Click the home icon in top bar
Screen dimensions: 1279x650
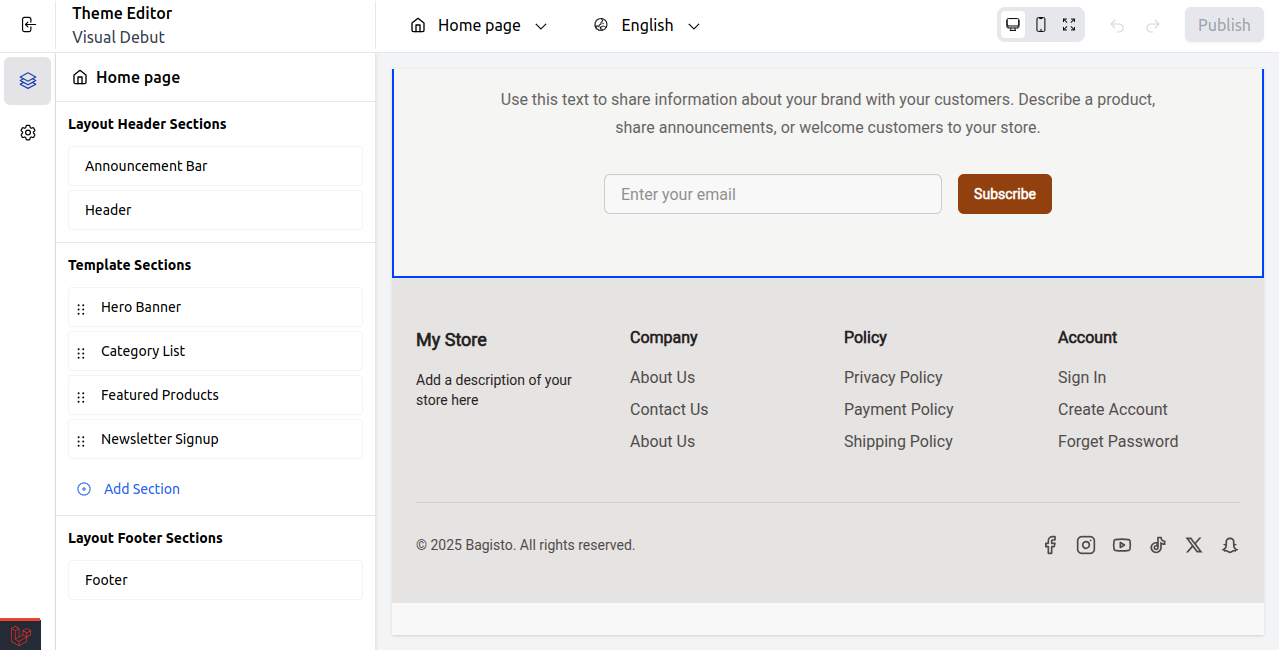418,25
